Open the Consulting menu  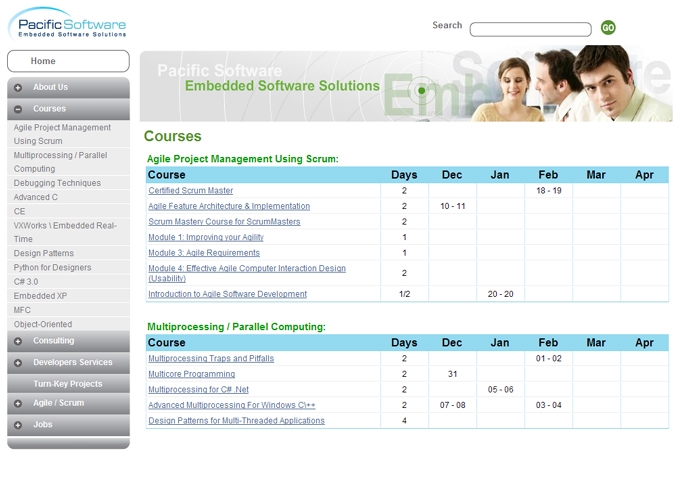coord(68,341)
